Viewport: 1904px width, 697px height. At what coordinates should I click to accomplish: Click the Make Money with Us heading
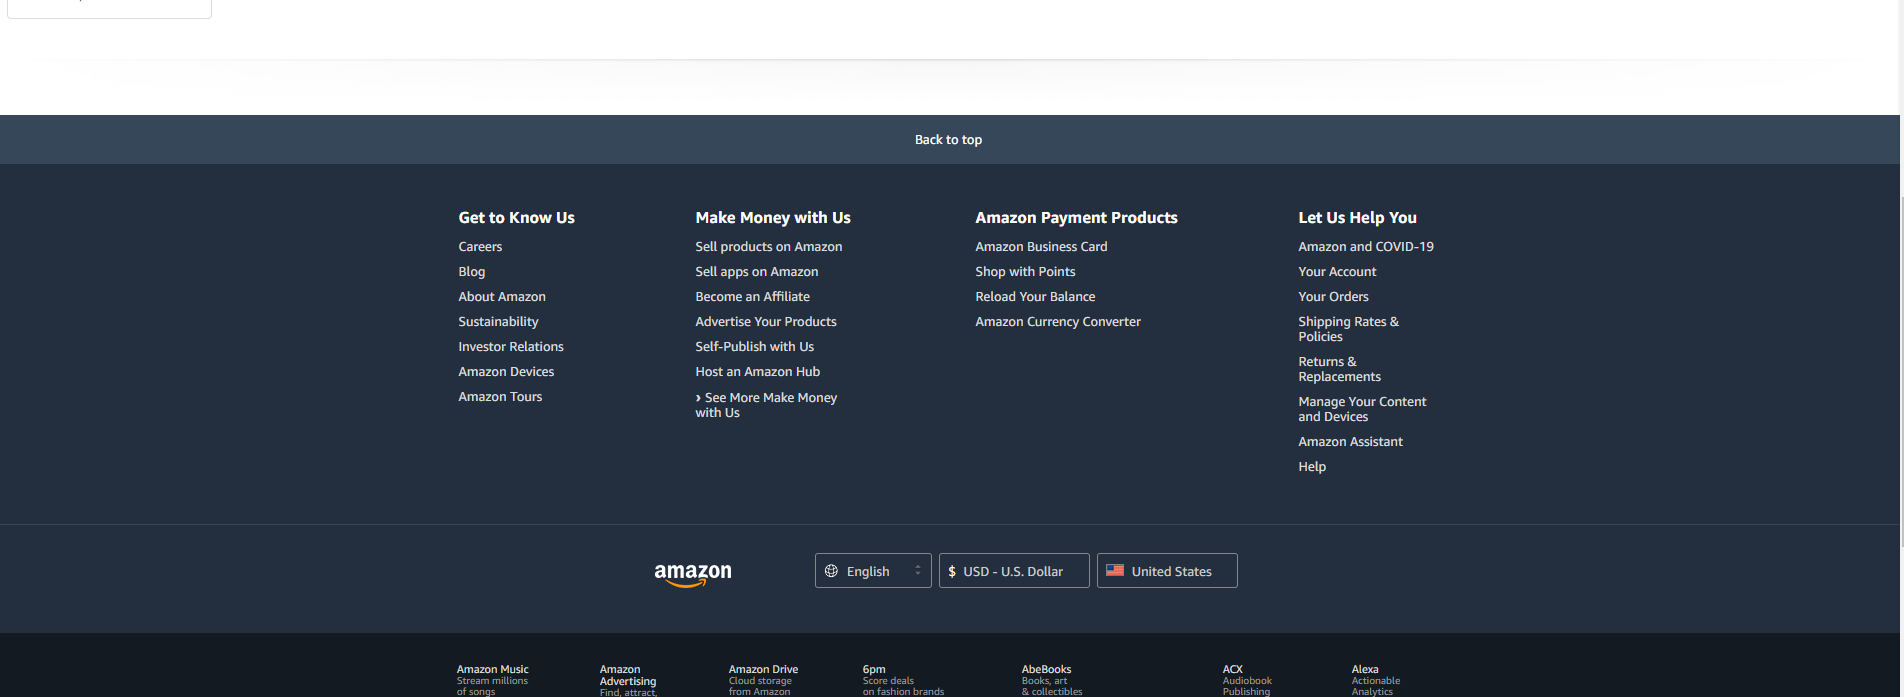point(773,218)
